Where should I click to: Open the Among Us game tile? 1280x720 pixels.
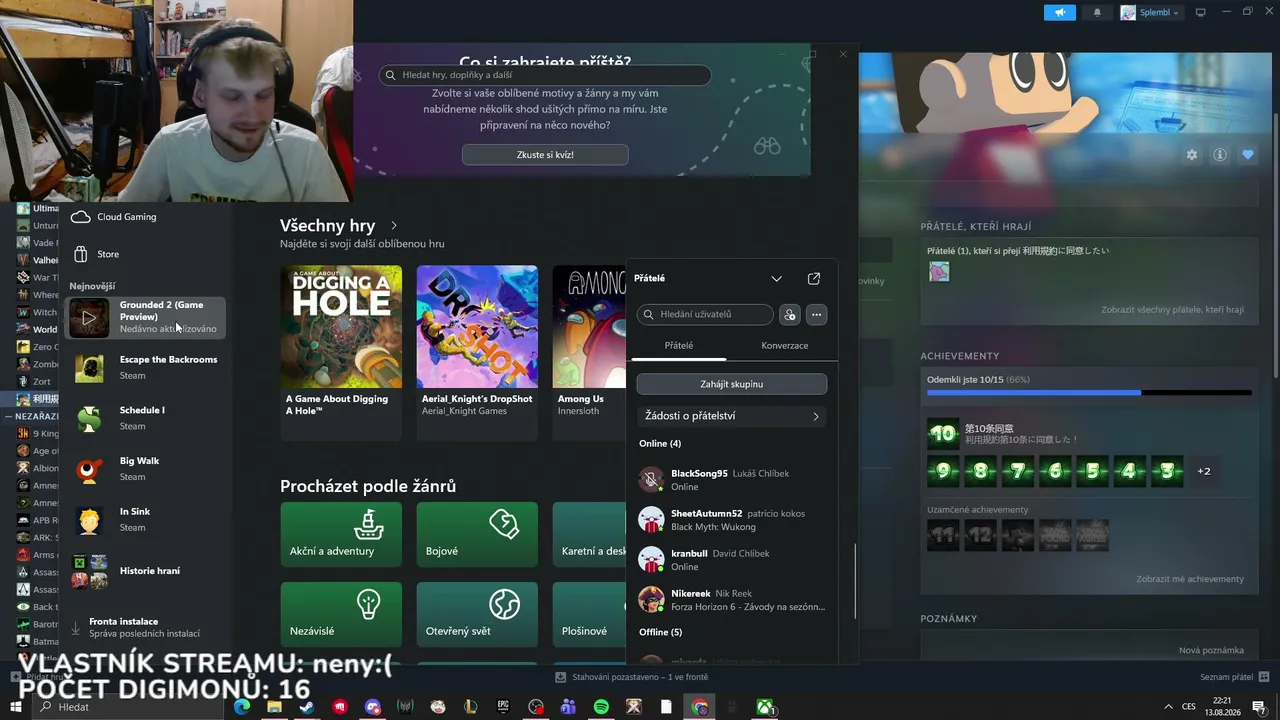589,352
